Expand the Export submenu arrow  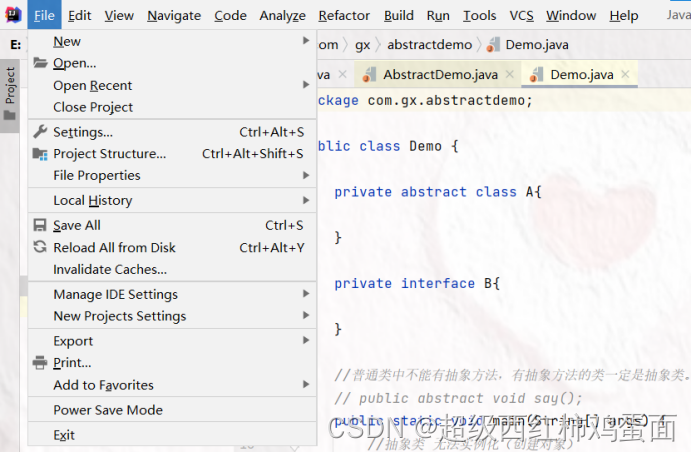(306, 340)
